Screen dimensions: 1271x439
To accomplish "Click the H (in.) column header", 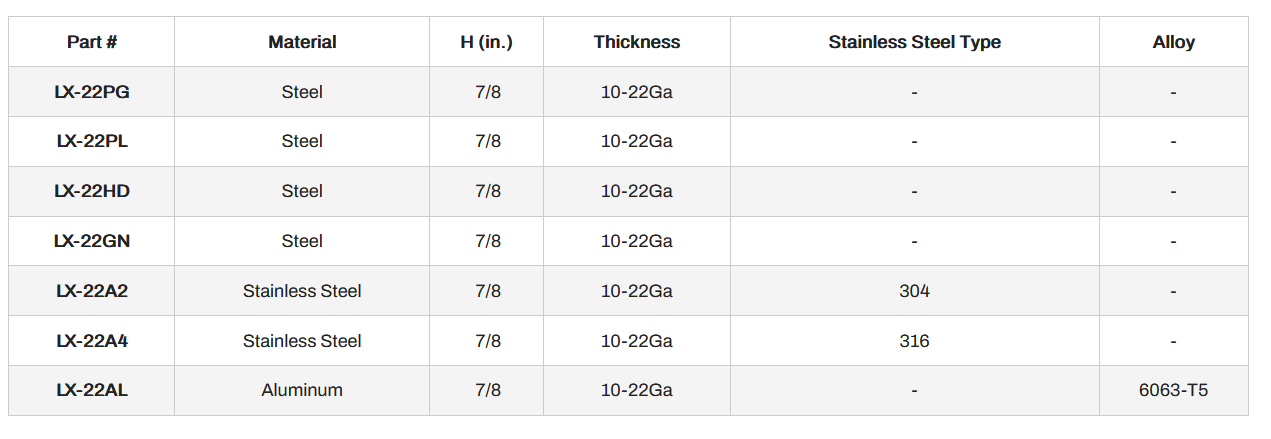I will coord(487,42).
